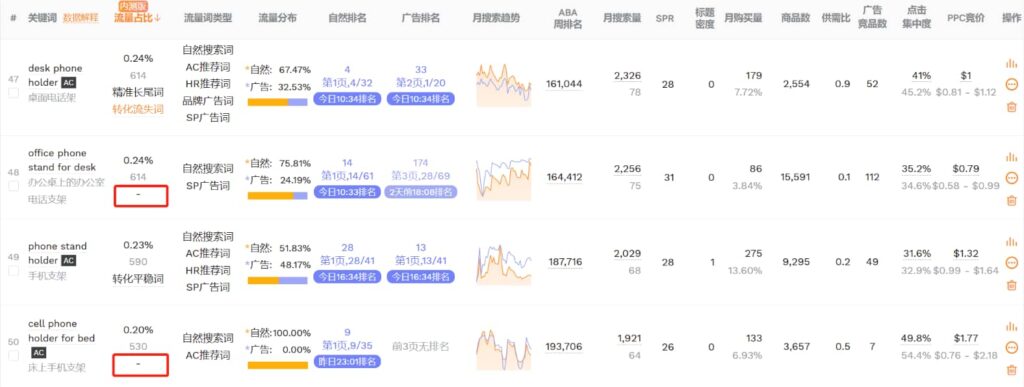Click natural rank 第1页,14/61 in row 48
1024x387 pixels.
click(347, 176)
